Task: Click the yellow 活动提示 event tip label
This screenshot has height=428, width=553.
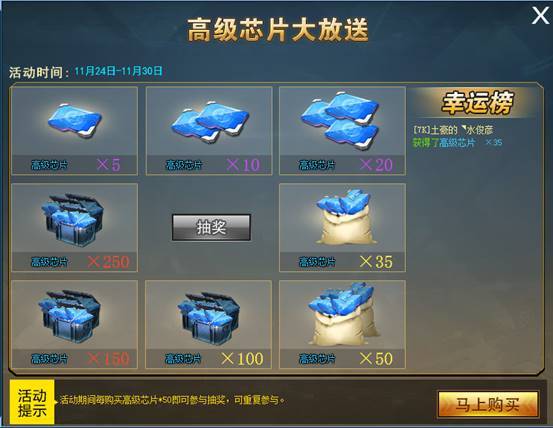Action: (32, 402)
